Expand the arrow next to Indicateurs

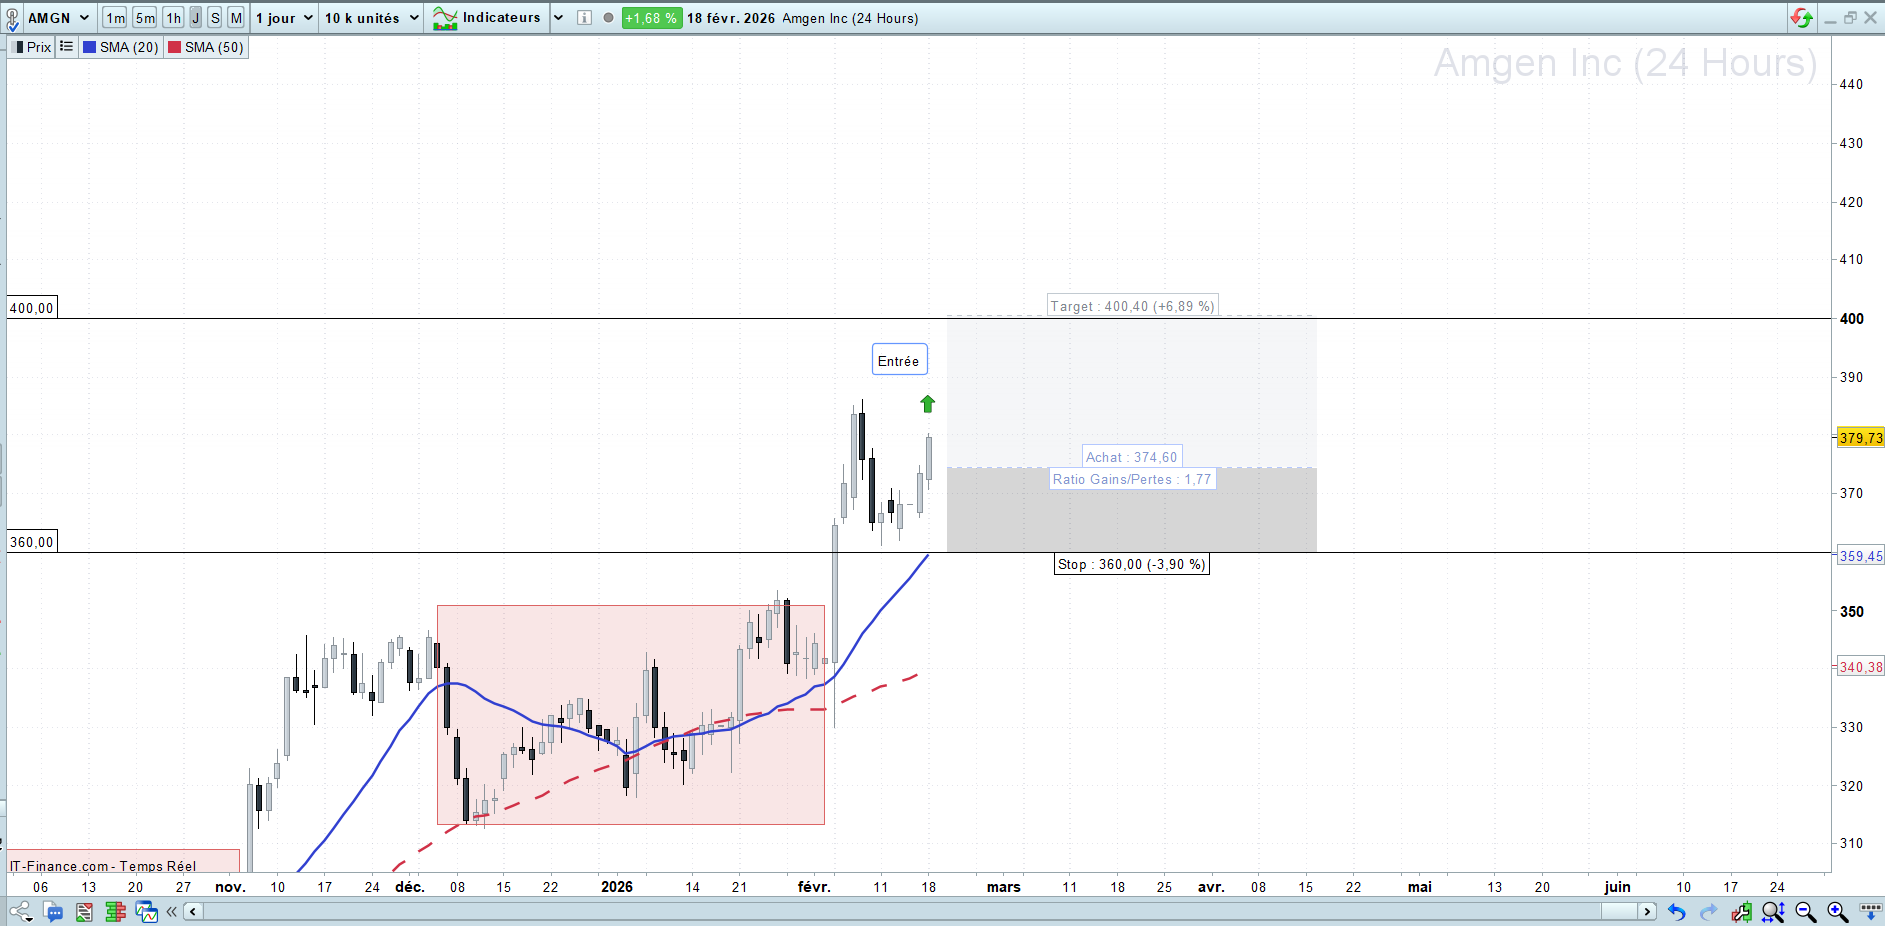(x=558, y=18)
